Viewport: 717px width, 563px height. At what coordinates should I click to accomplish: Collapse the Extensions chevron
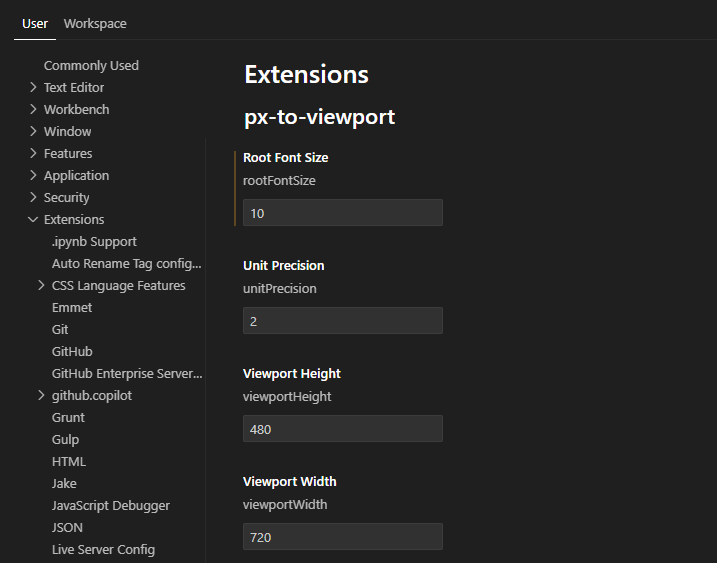point(33,219)
